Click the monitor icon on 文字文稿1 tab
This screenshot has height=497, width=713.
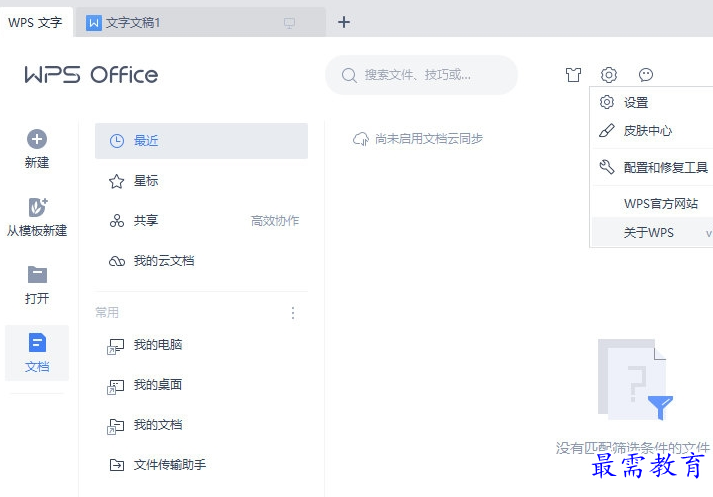point(289,23)
